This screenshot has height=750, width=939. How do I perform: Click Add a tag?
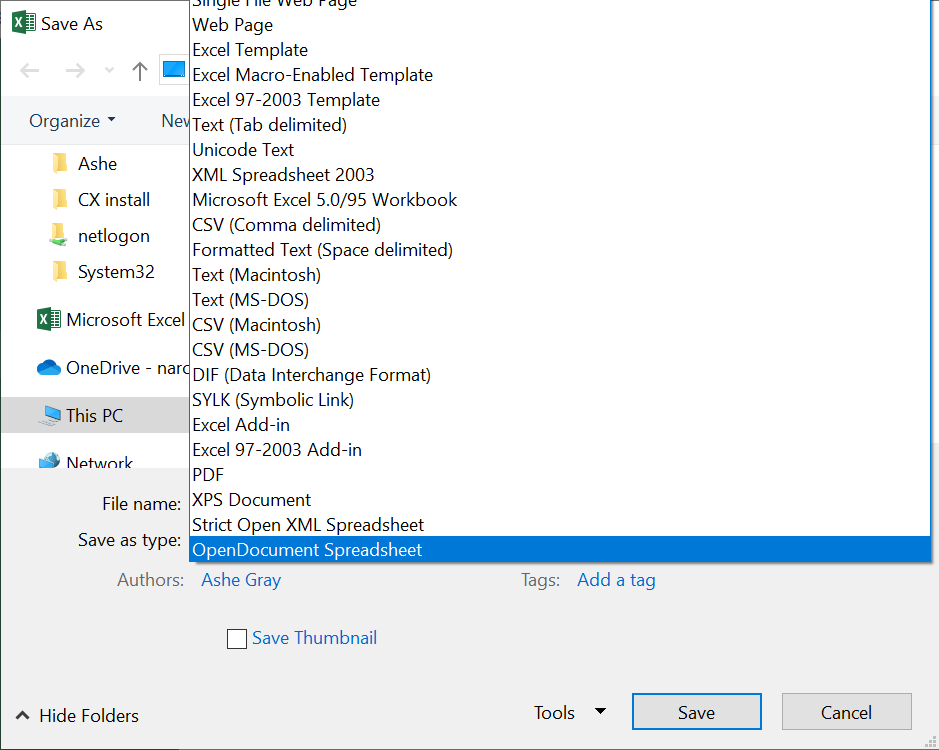(x=616, y=580)
